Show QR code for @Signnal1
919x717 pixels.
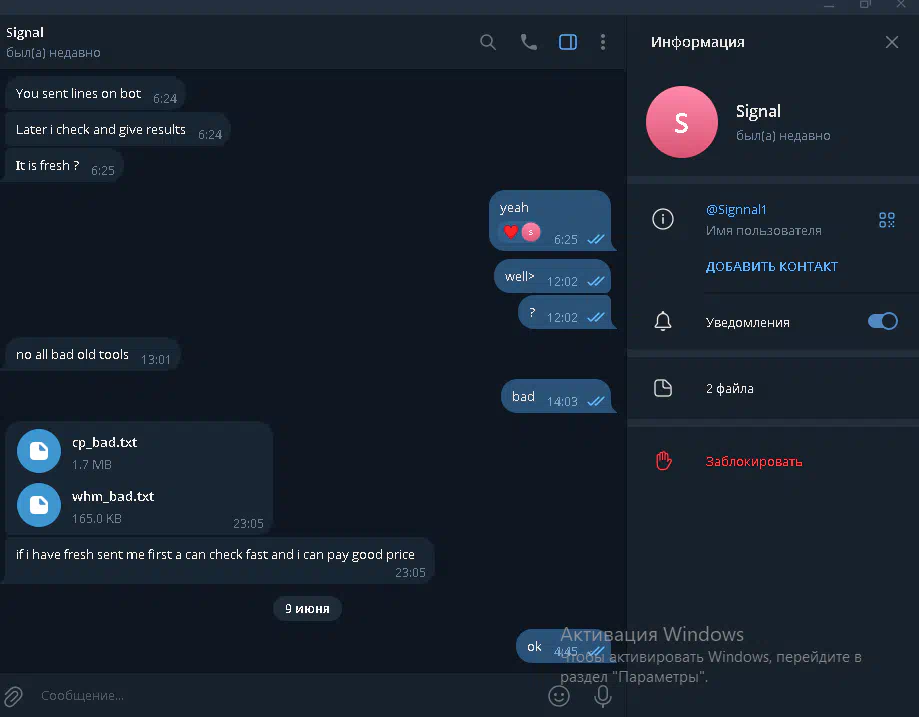click(887, 220)
